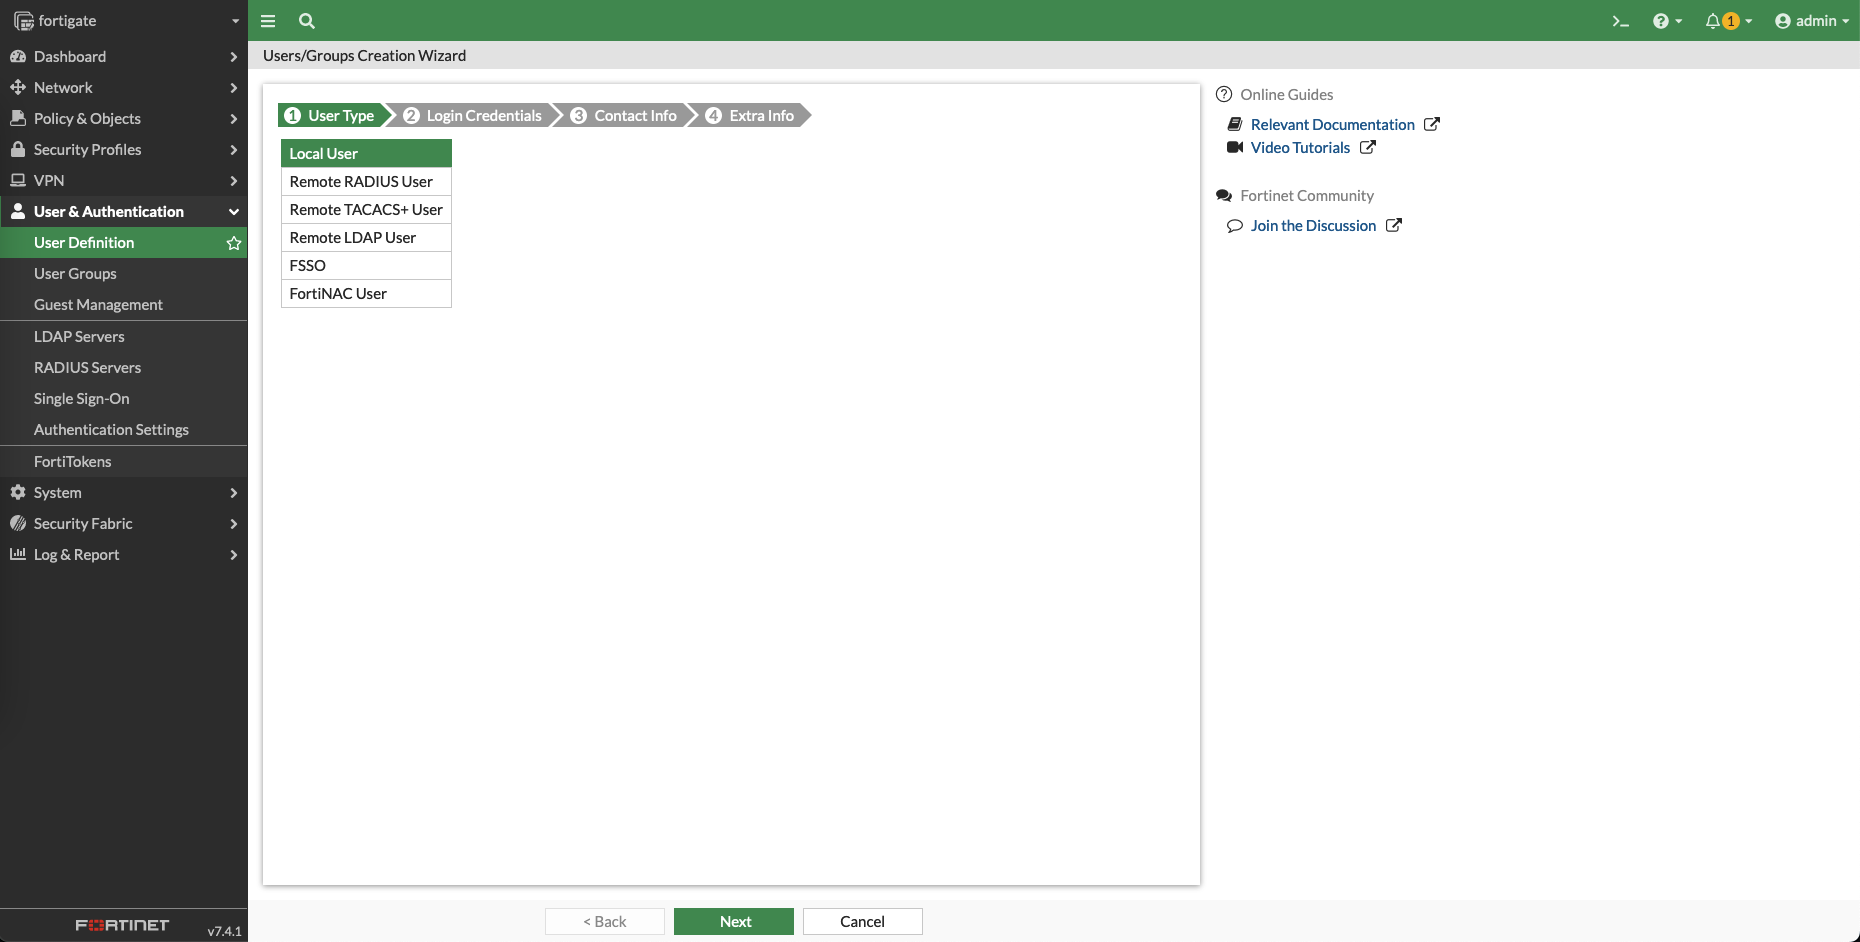Click the Next button
Image resolution: width=1860 pixels, height=942 pixels.
pos(734,922)
